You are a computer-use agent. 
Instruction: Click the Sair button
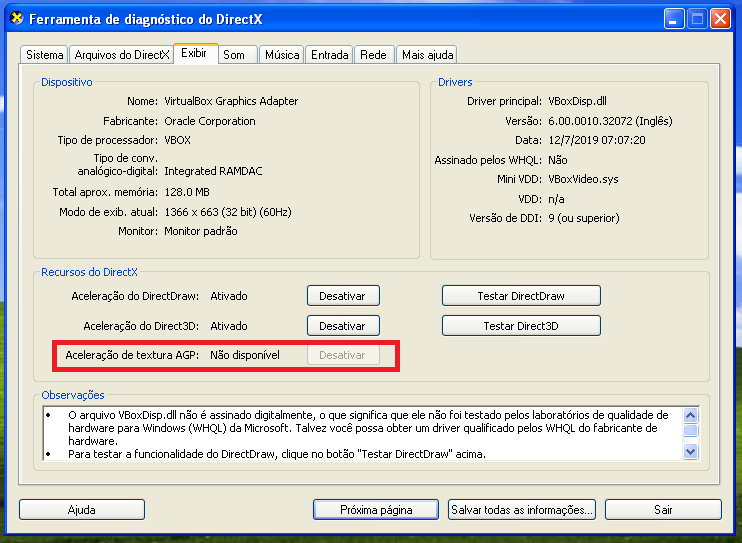(x=663, y=510)
